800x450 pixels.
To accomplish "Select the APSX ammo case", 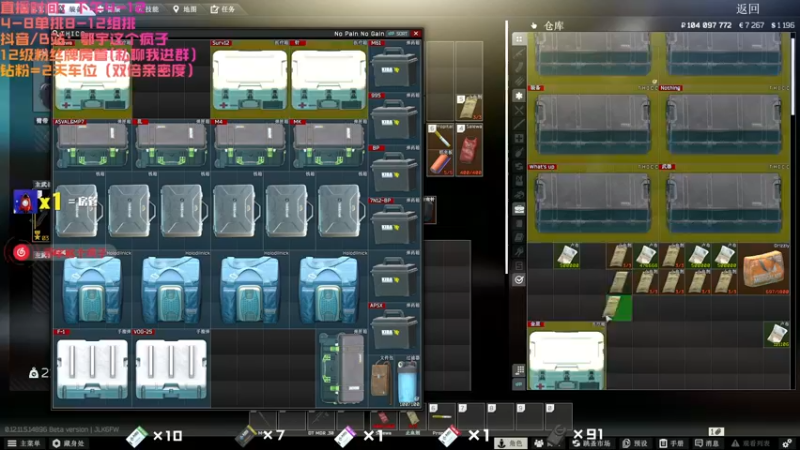I will pyautogui.click(x=394, y=329).
